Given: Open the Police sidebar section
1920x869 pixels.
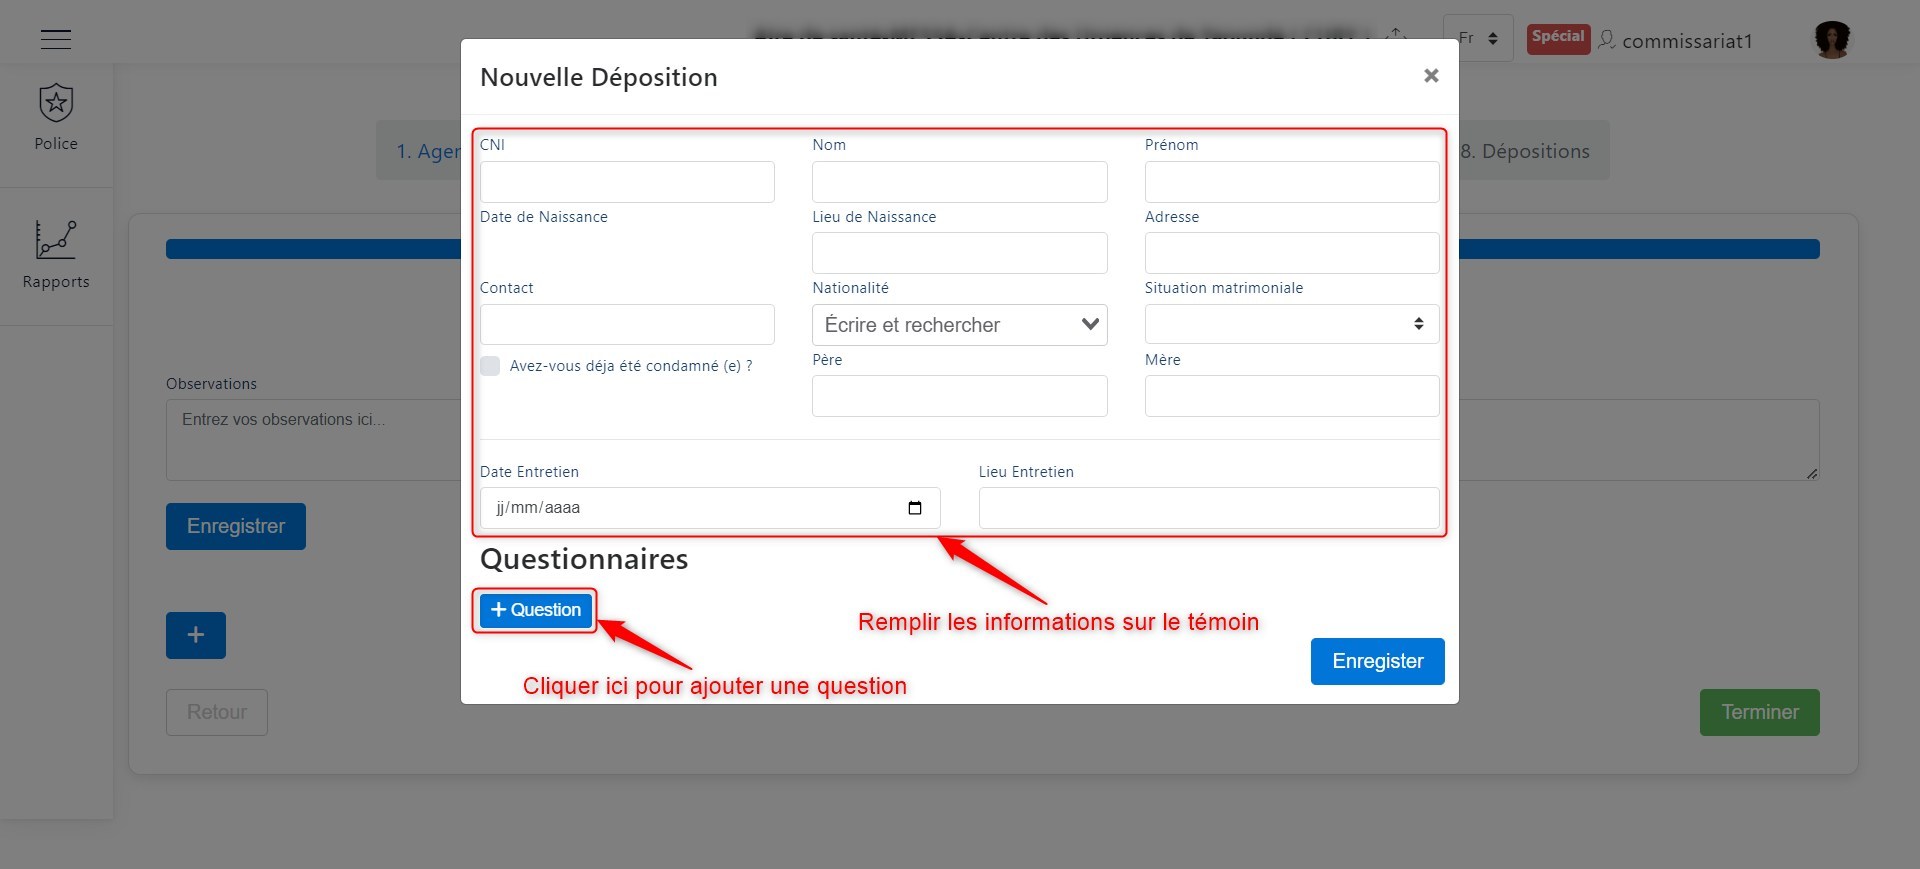Looking at the screenshot, I should click(56, 117).
